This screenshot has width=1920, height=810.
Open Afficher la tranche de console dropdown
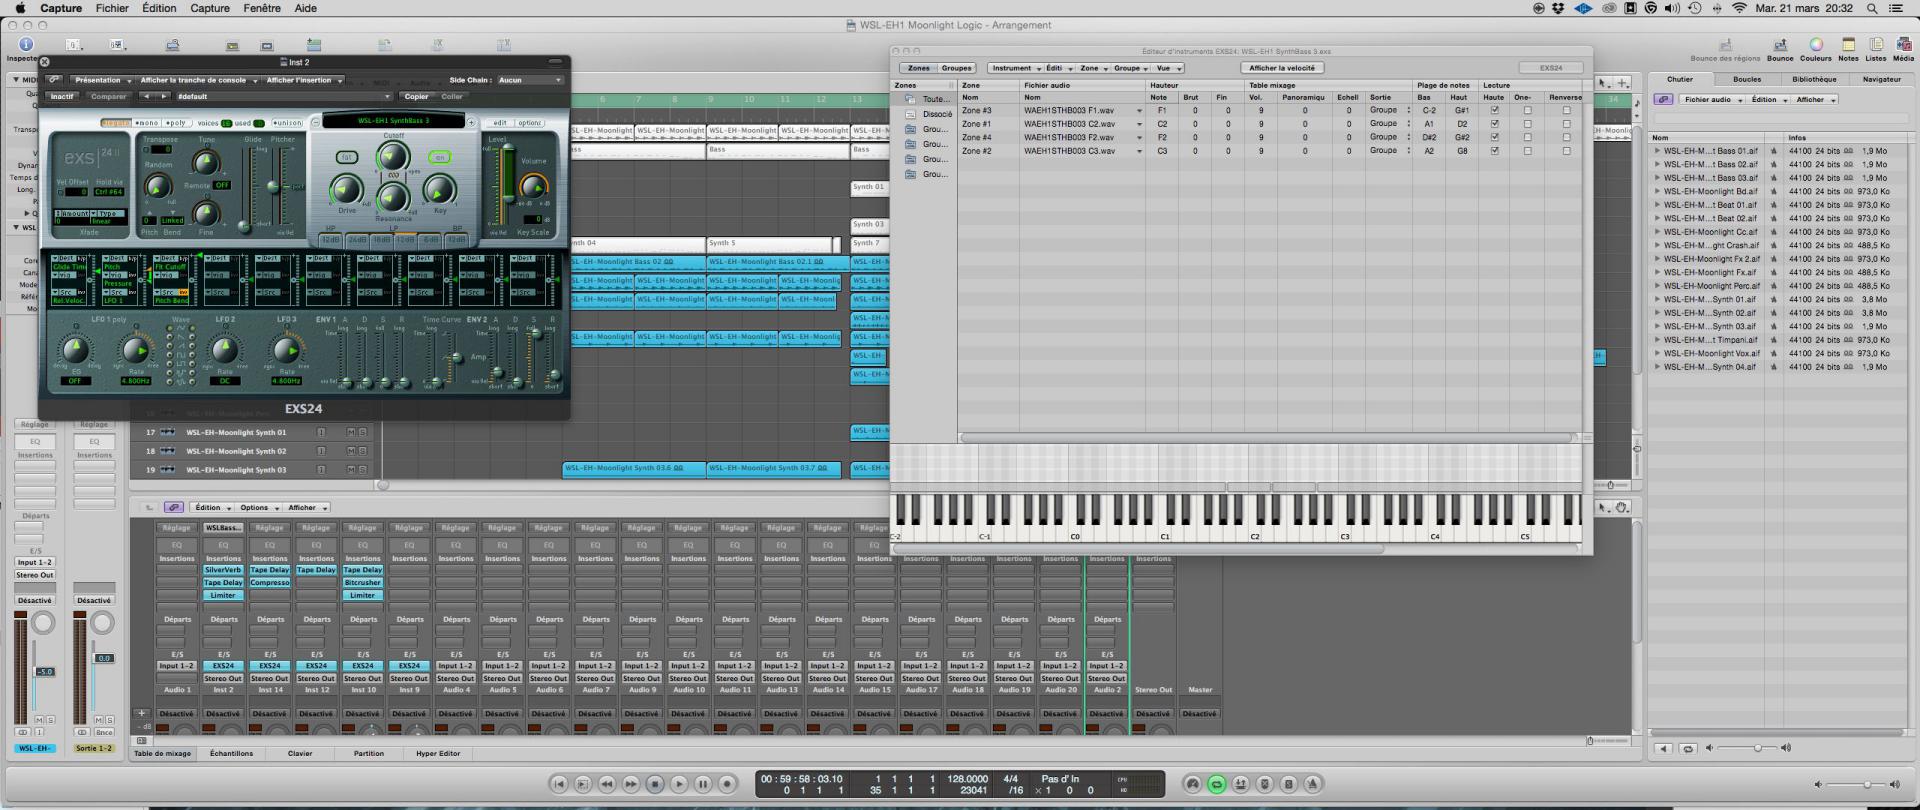click(197, 80)
